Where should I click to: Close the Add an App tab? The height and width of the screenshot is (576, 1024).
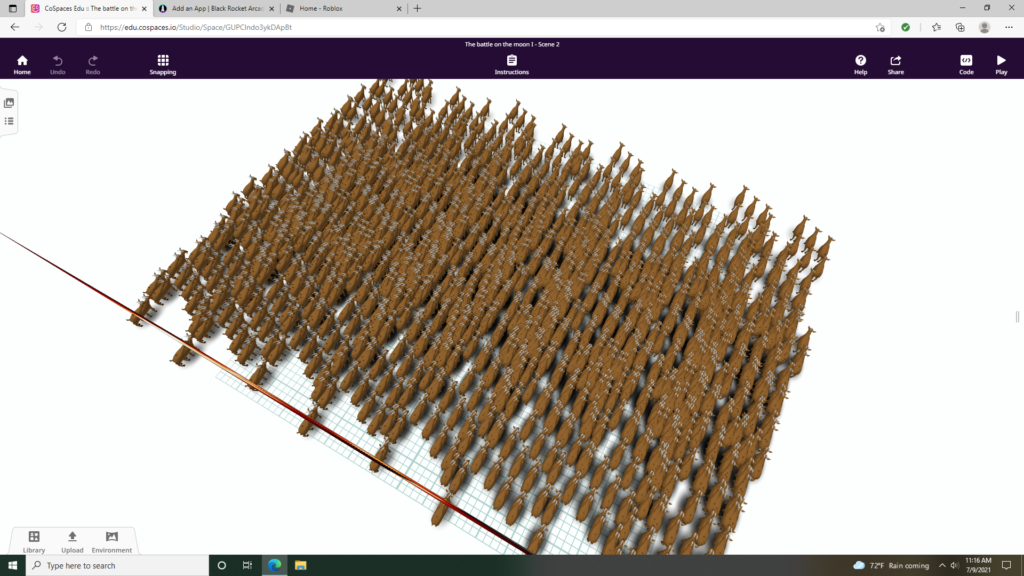click(272, 8)
